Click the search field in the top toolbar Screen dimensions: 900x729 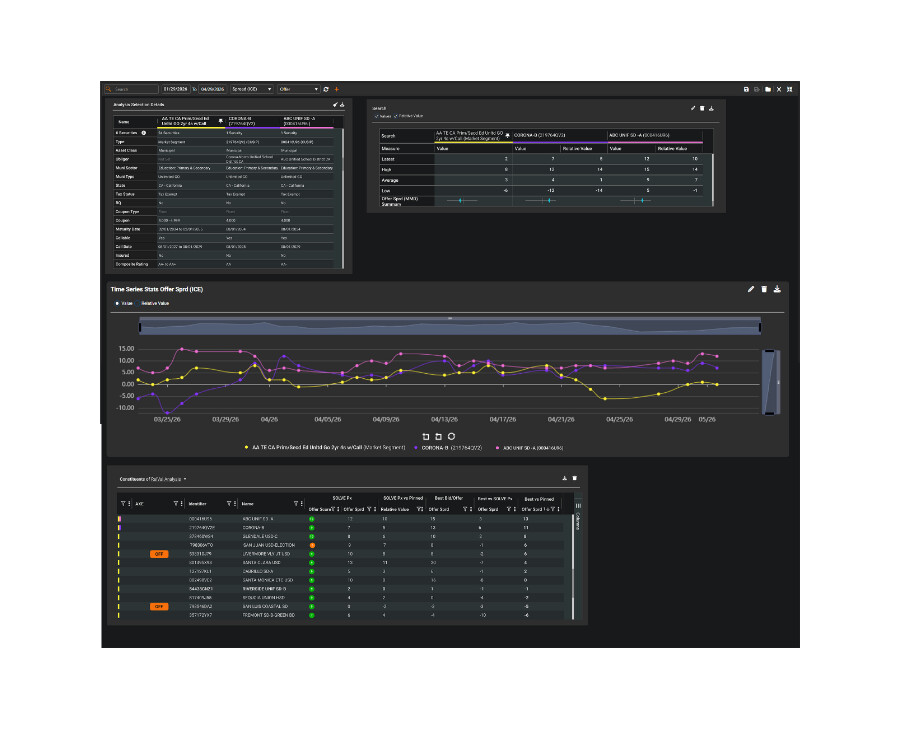(x=131, y=89)
